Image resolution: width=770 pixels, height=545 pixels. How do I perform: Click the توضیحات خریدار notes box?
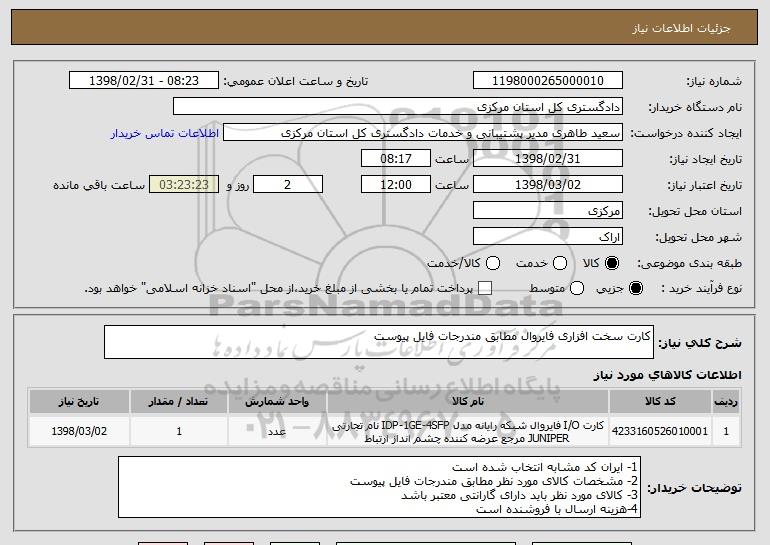click(379, 487)
